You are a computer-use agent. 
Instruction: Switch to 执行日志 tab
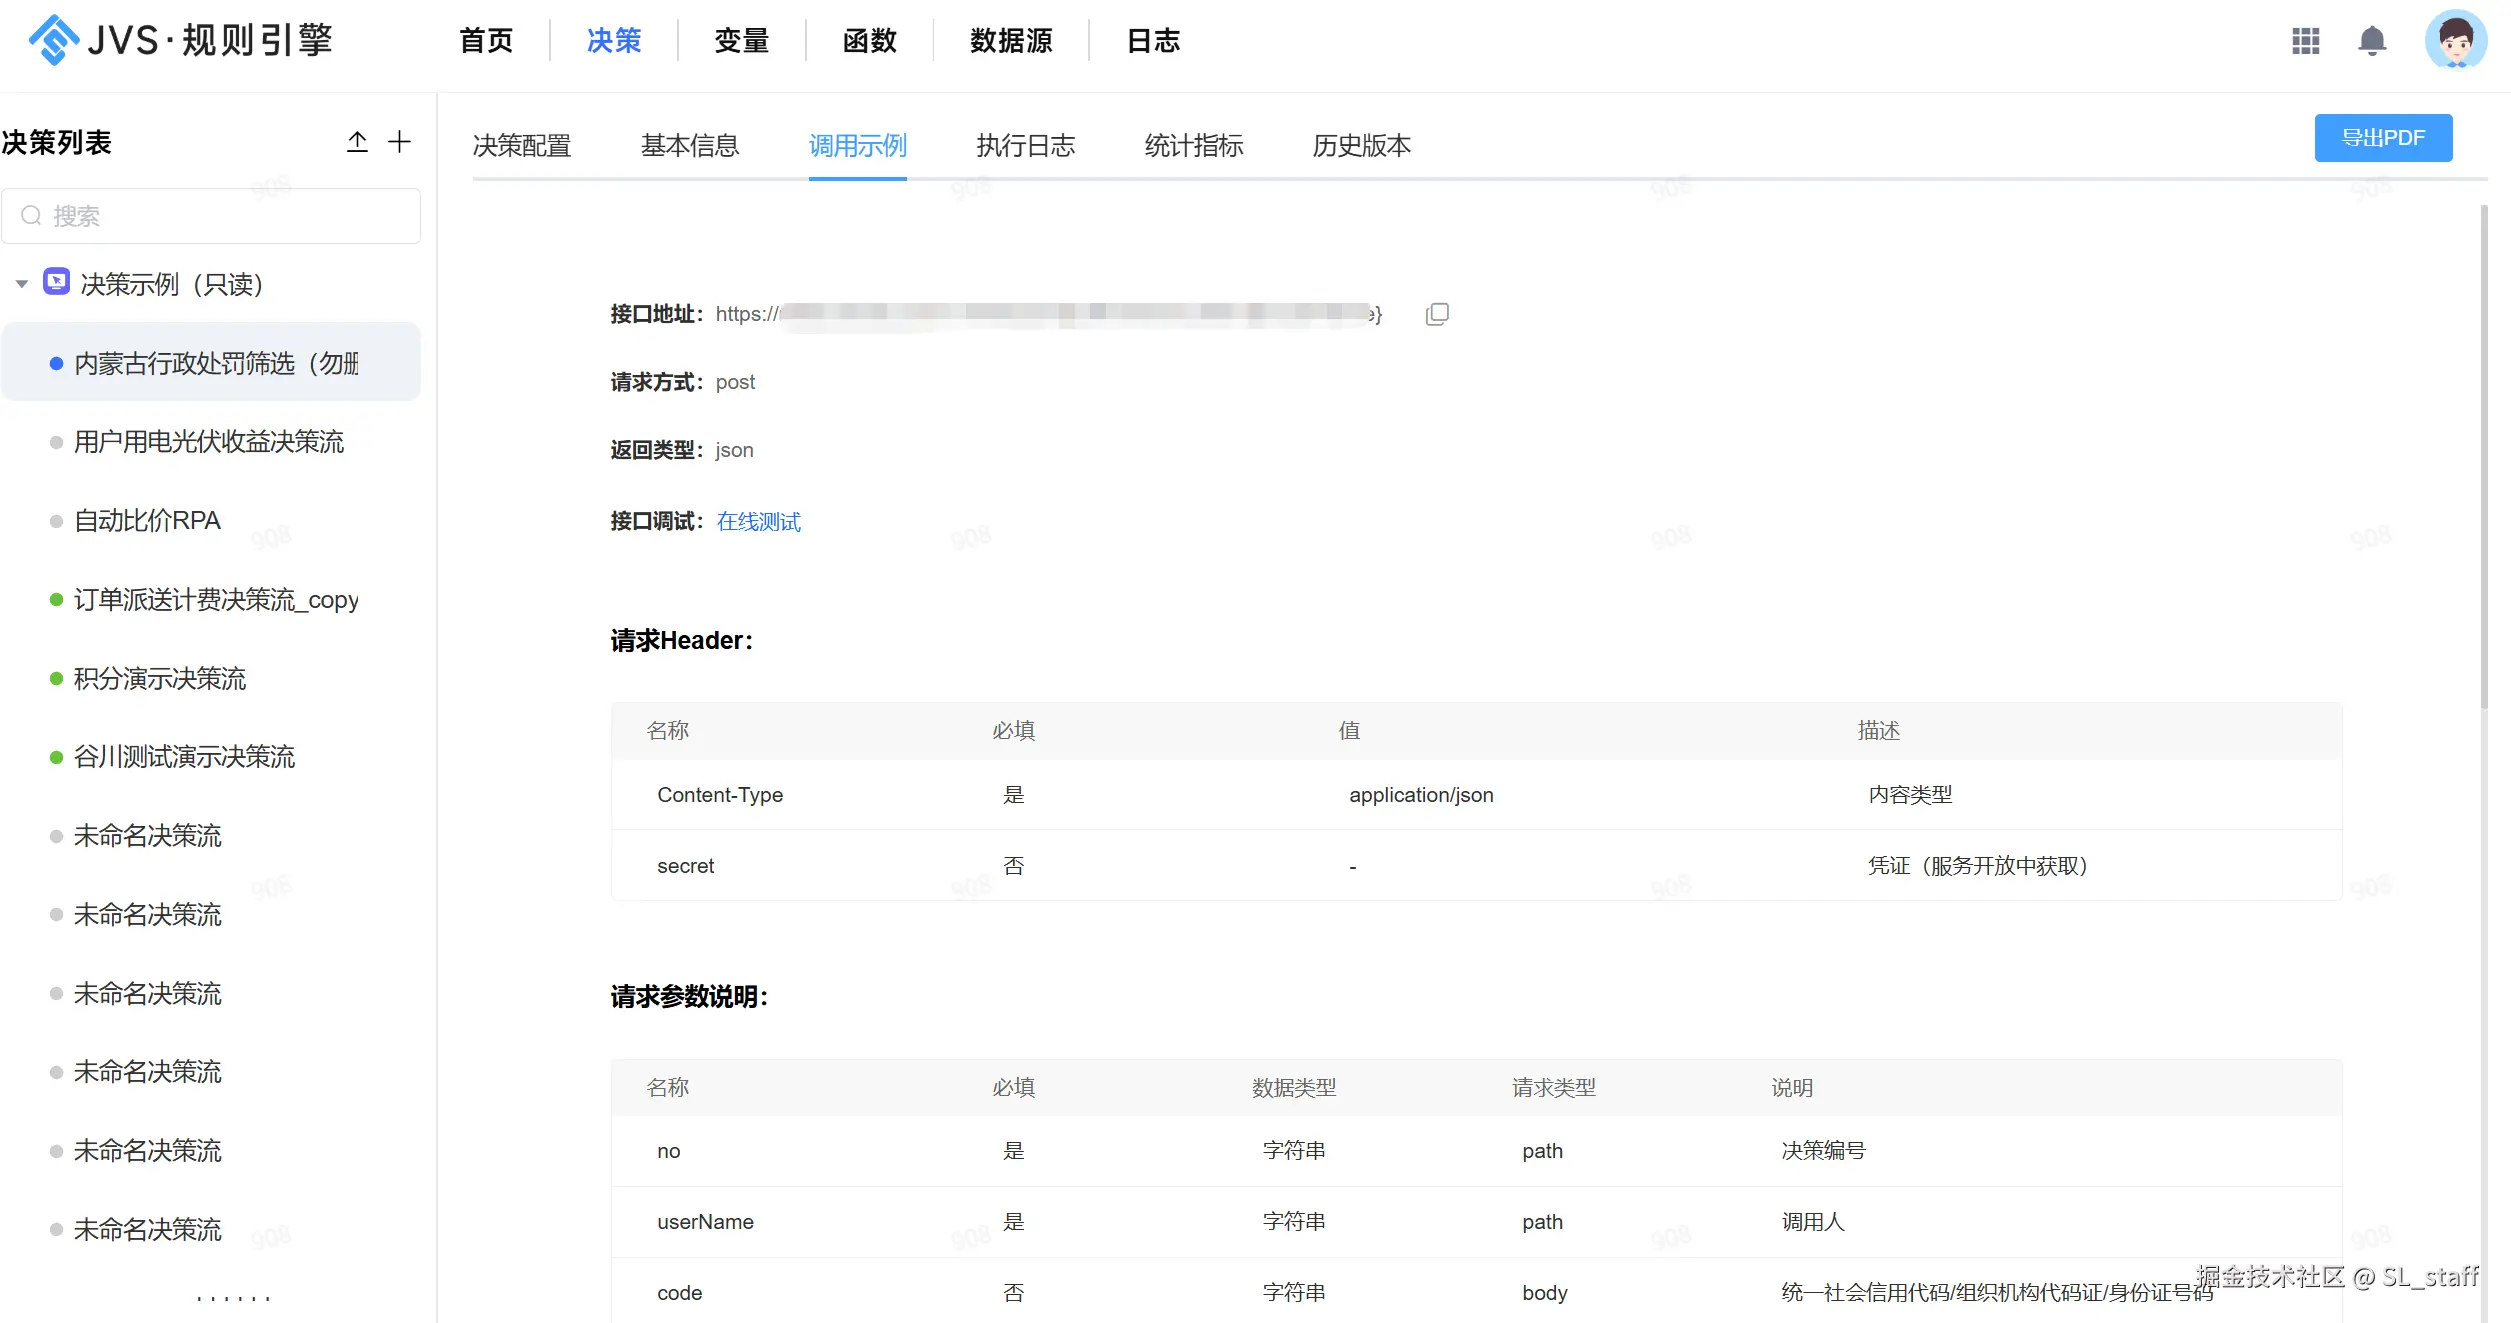(1025, 146)
